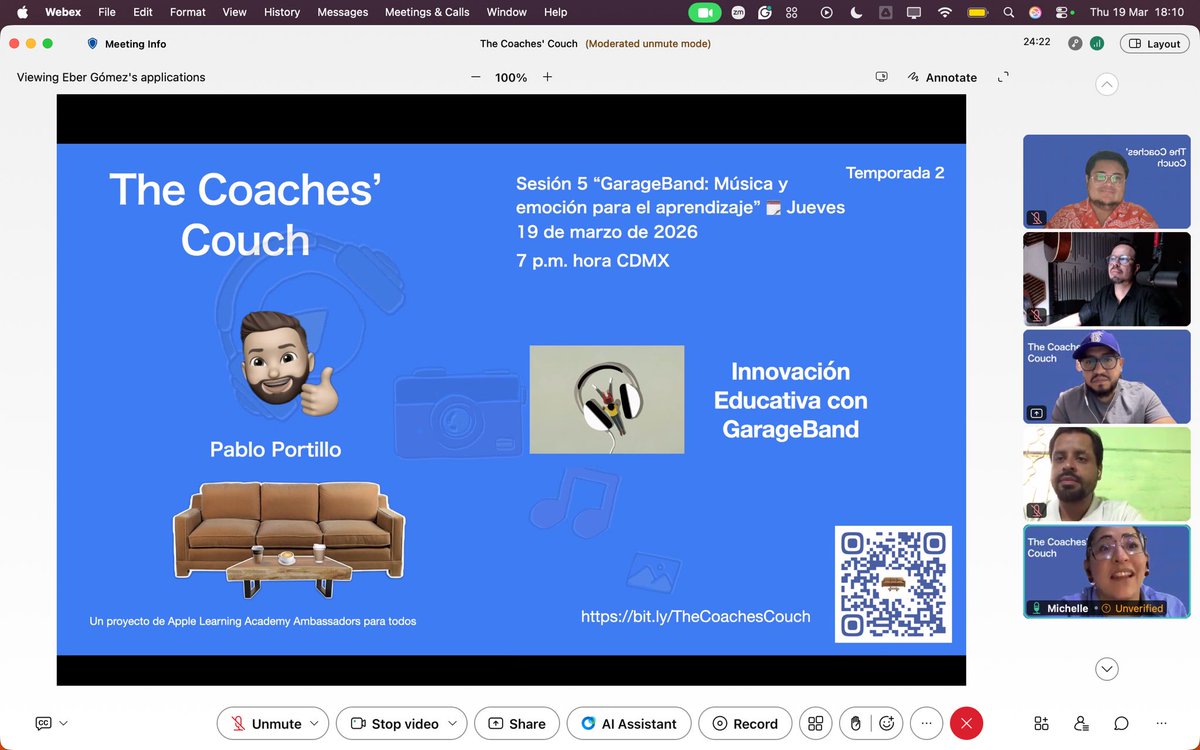Click the play-circle icon in the menu bar
The width and height of the screenshot is (1200, 750).
coord(826,12)
